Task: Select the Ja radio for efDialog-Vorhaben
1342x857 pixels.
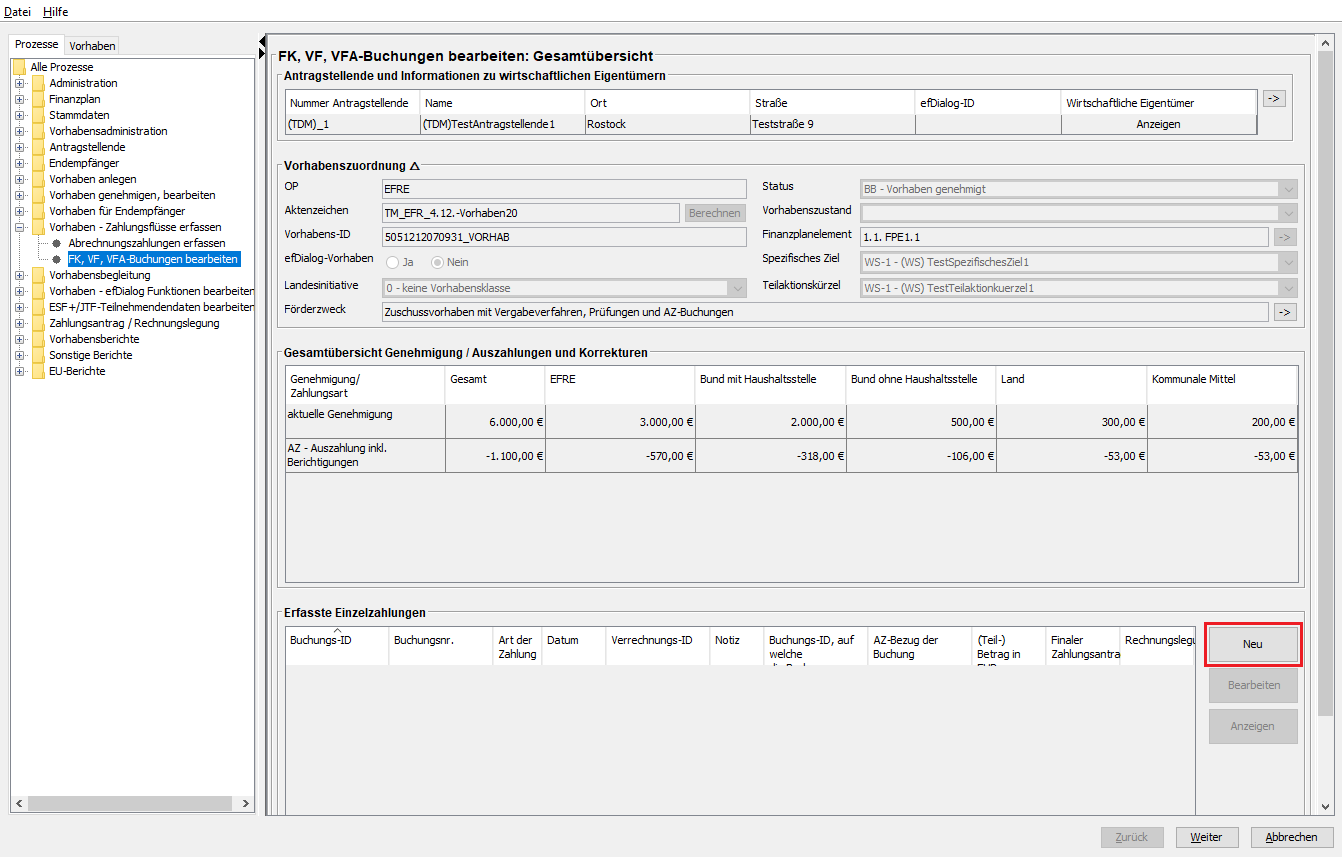Action: point(393,262)
